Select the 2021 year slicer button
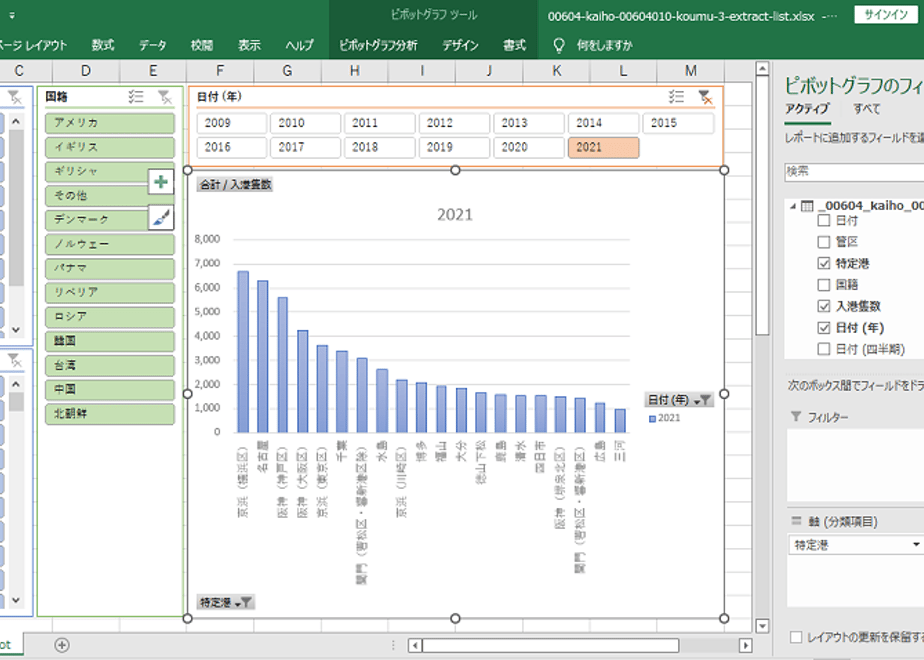This screenshot has width=924, height=660. [603, 147]
